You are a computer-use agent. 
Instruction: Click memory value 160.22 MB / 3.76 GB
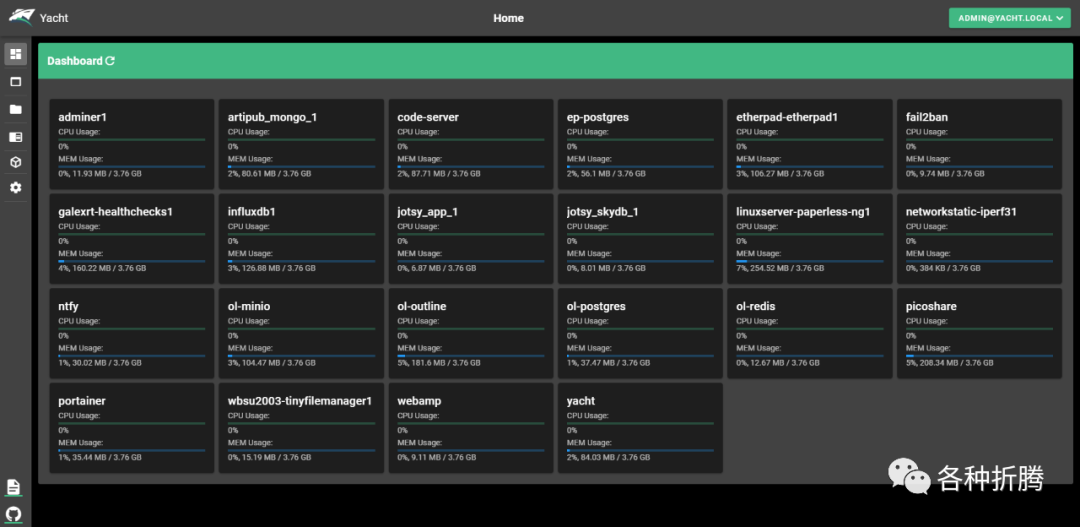click(109, 268)
